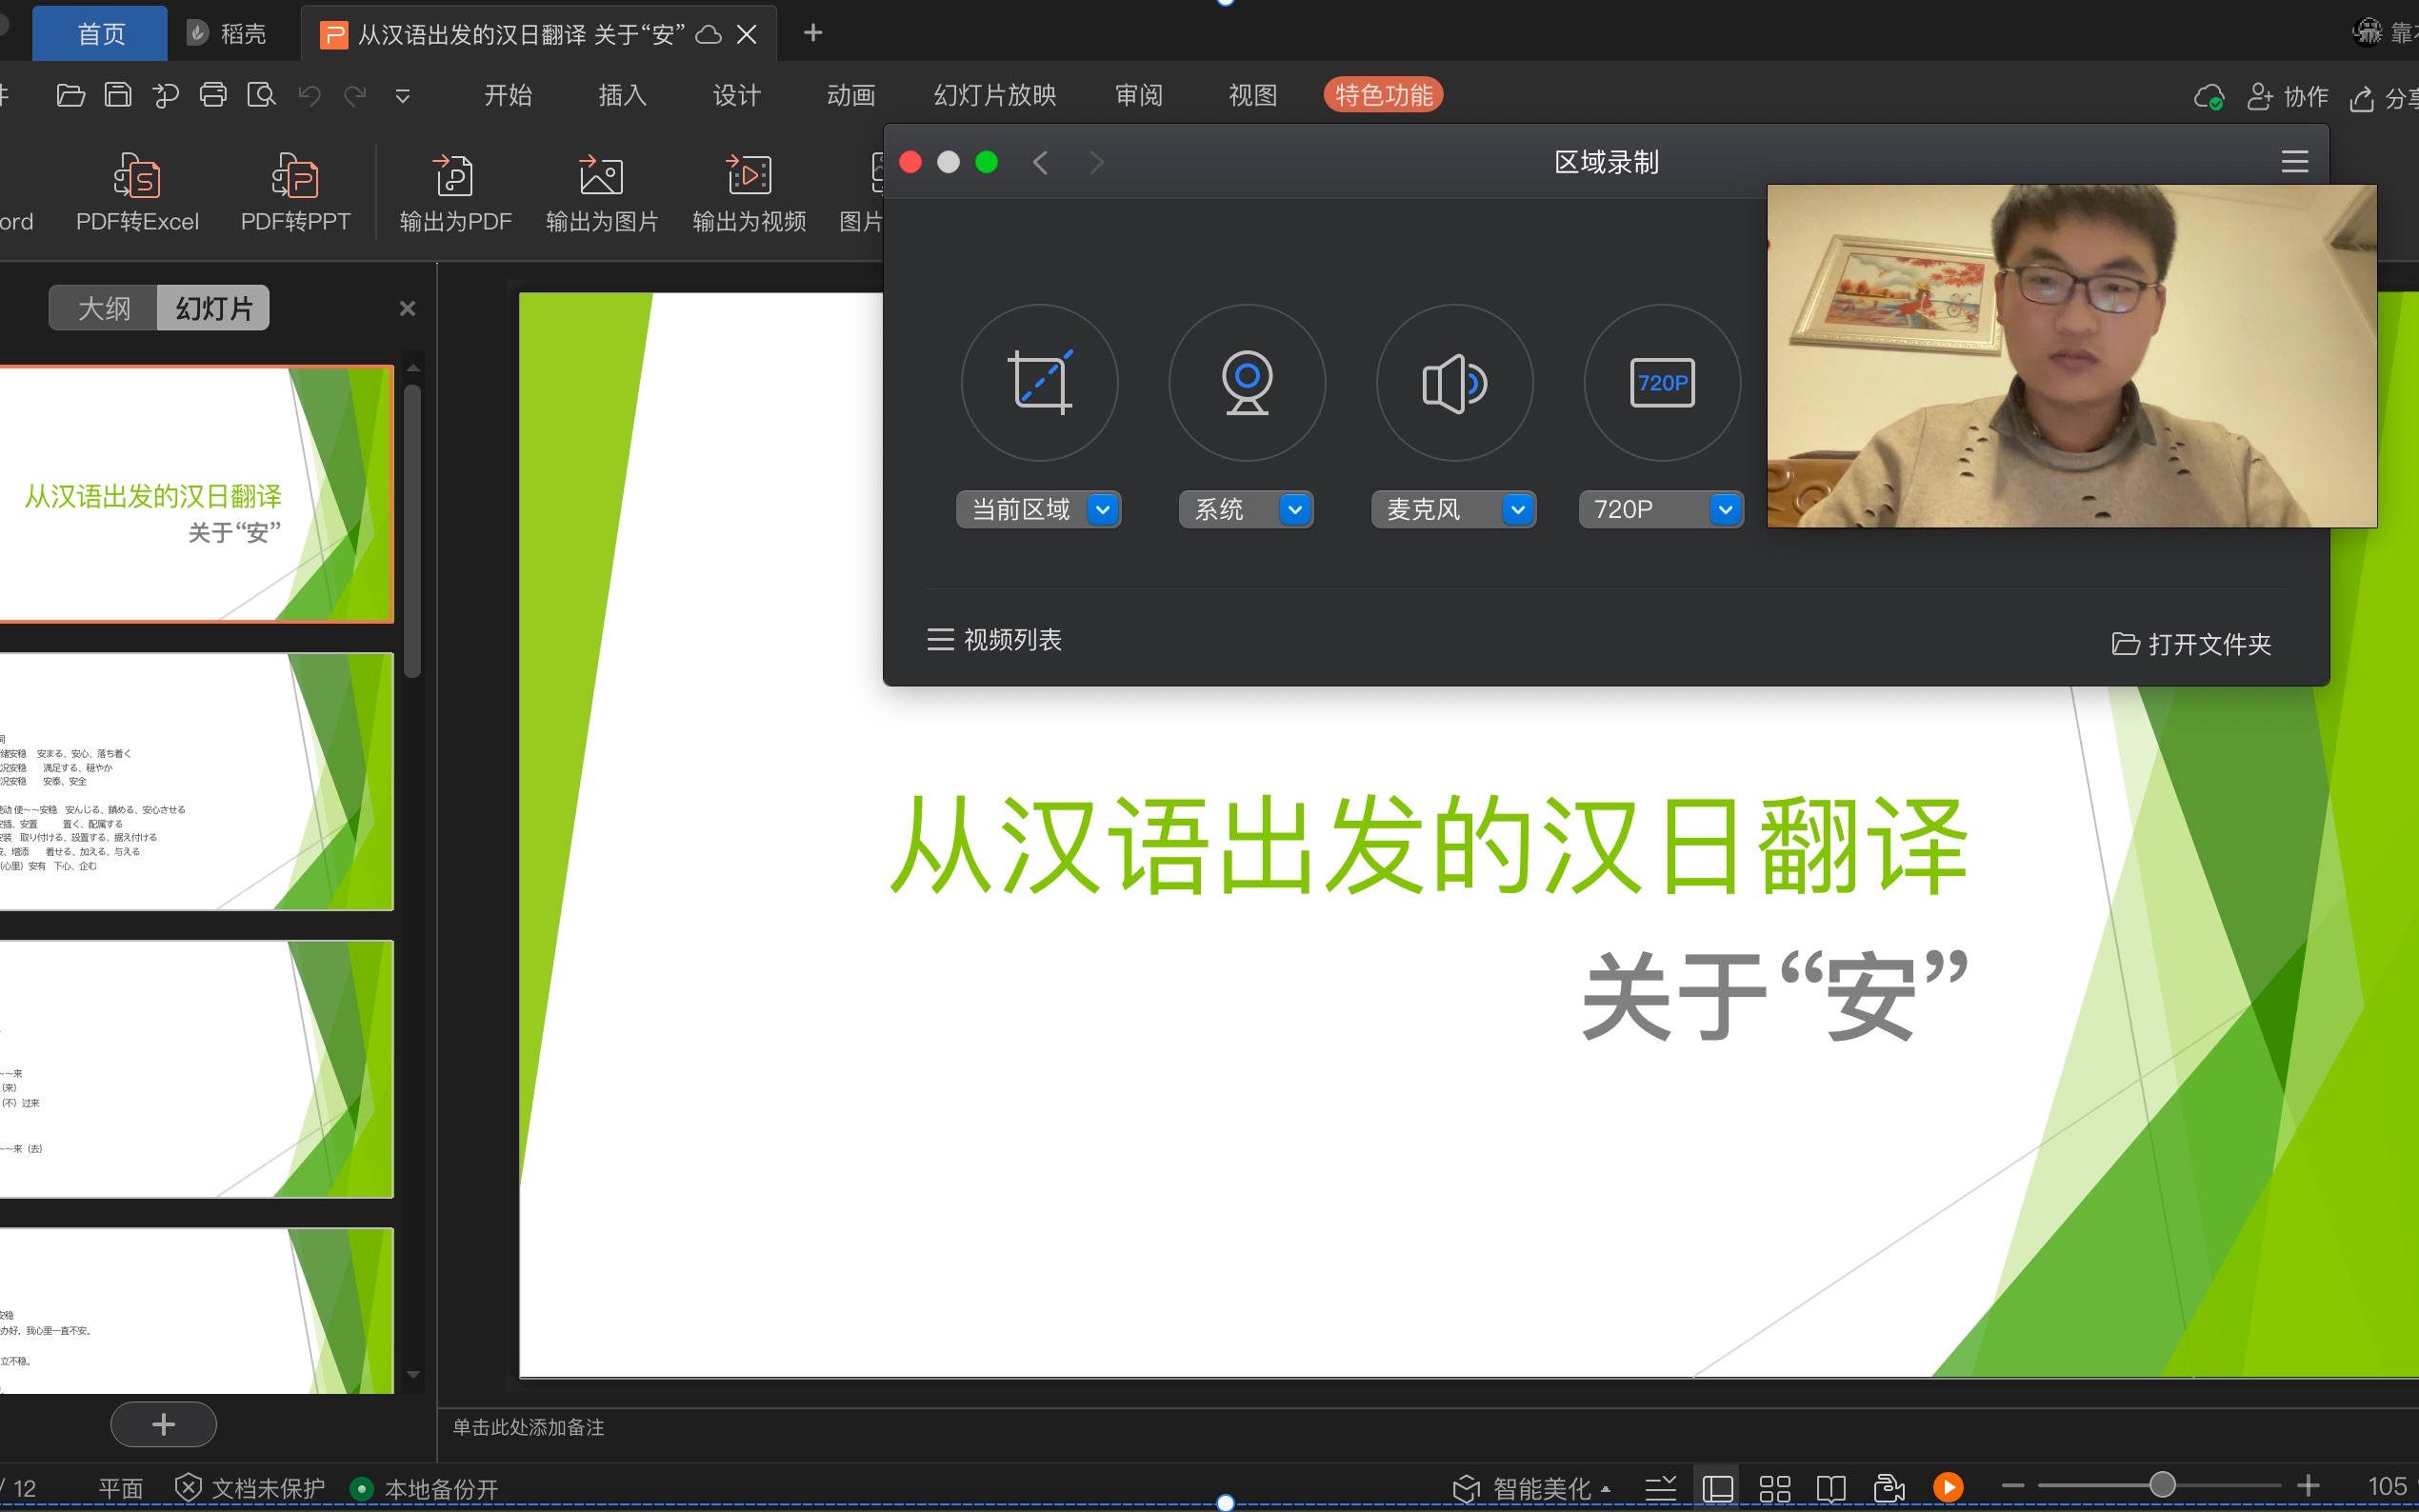
Task: Switch to 视图 ribbon tab
Action: click(x=1253, y=95)
